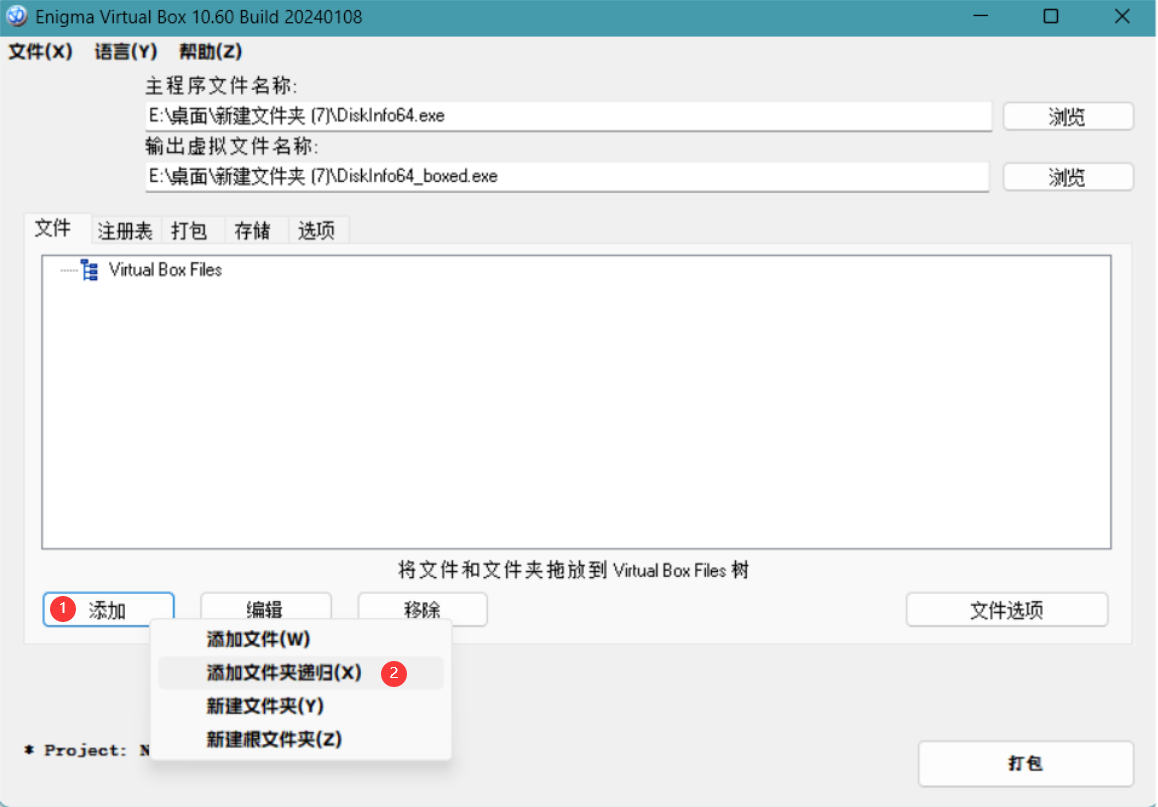Choose 新建根文件夹(Z) from the popup menu
The image size is (1158, 807).
click(x=301, y=740)
